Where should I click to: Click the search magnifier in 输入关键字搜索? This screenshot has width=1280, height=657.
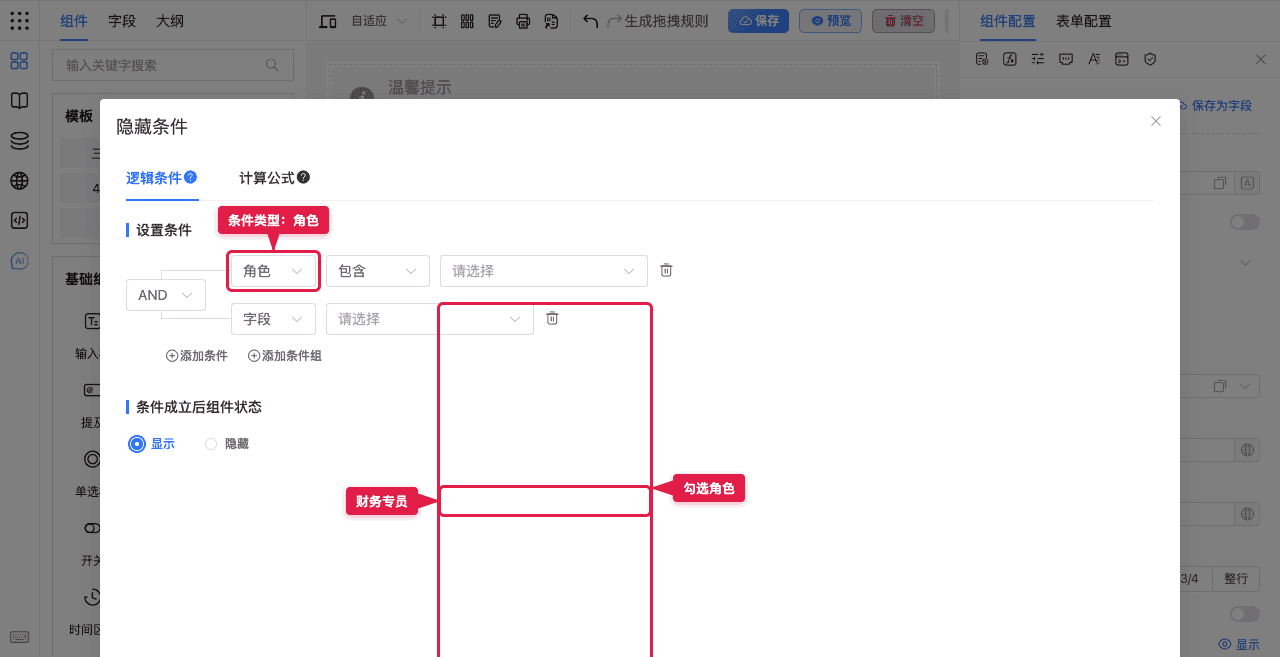272,65
